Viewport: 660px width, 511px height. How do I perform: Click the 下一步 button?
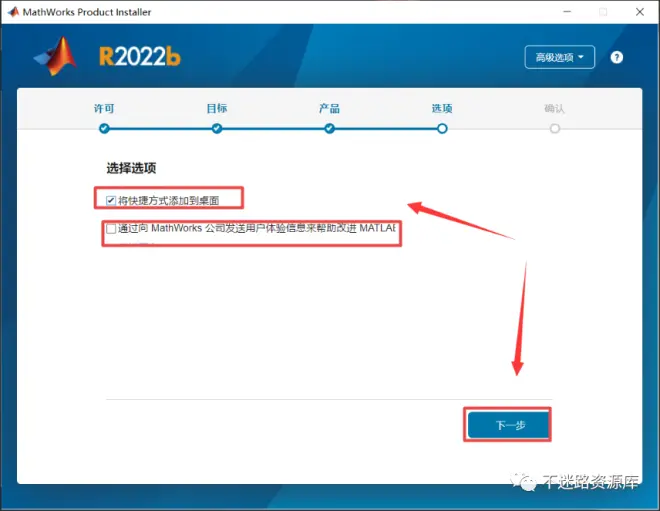508,425
